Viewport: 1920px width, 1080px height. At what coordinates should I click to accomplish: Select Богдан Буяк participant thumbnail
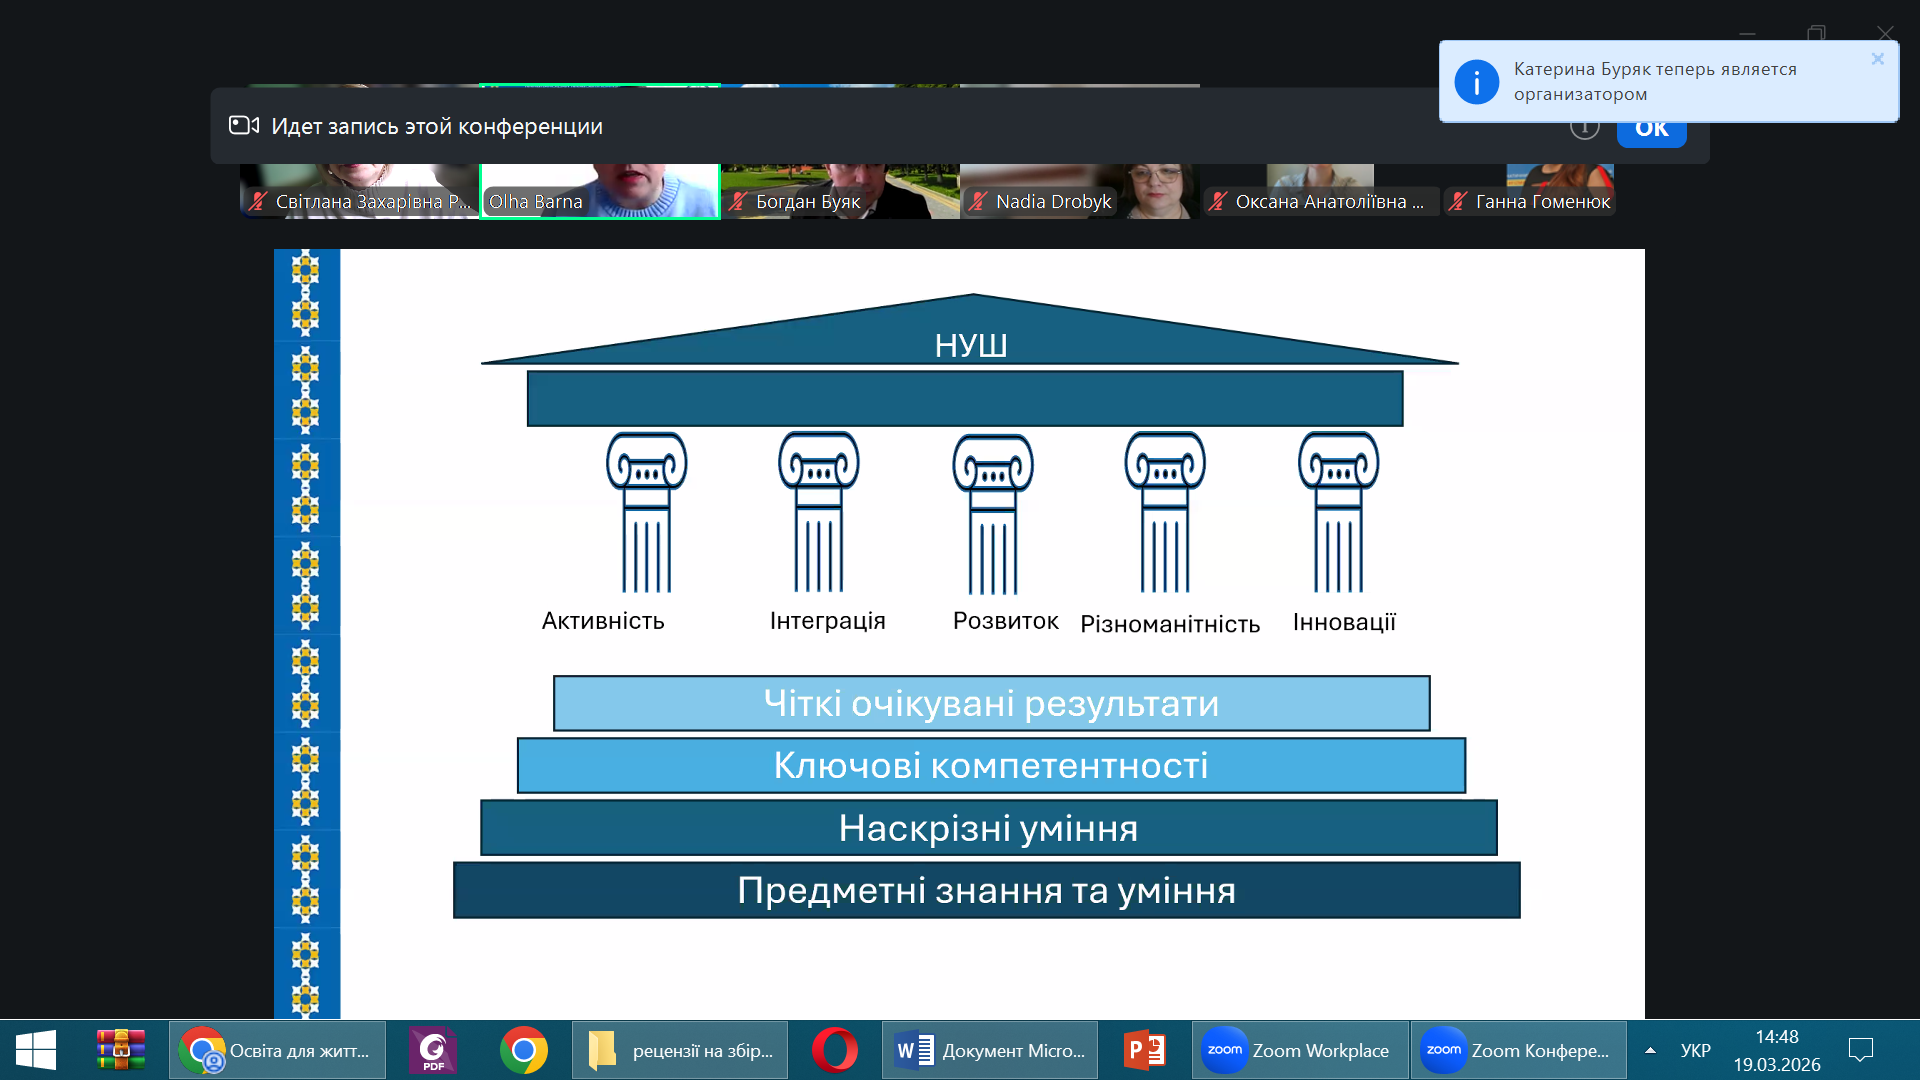[x=840, y=190]
